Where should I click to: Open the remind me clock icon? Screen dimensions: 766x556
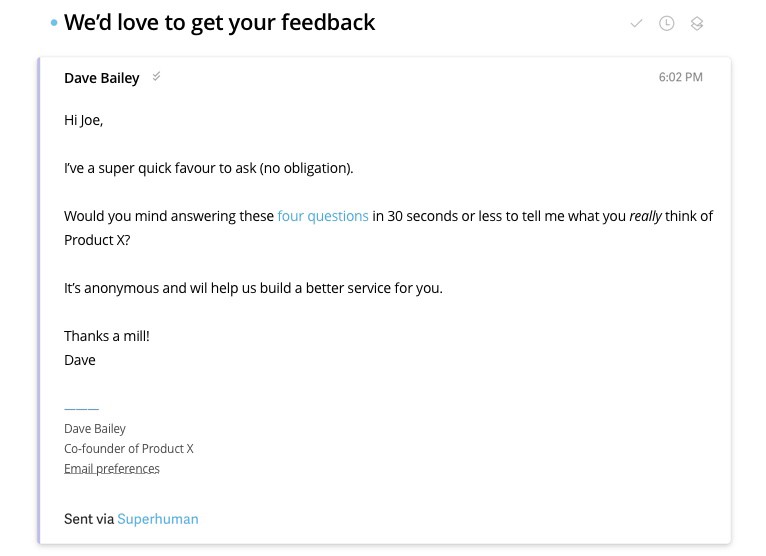point(666,23)
